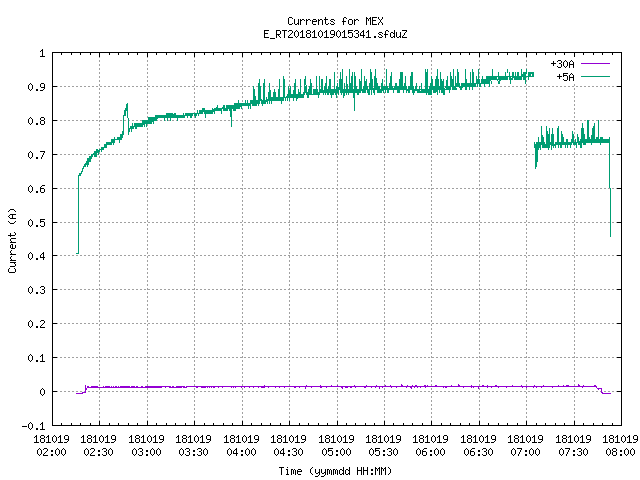This screenshot has width=640, height=480.
Task: Click x-axis tick label 04:30
Action: [x=288, y=452]
